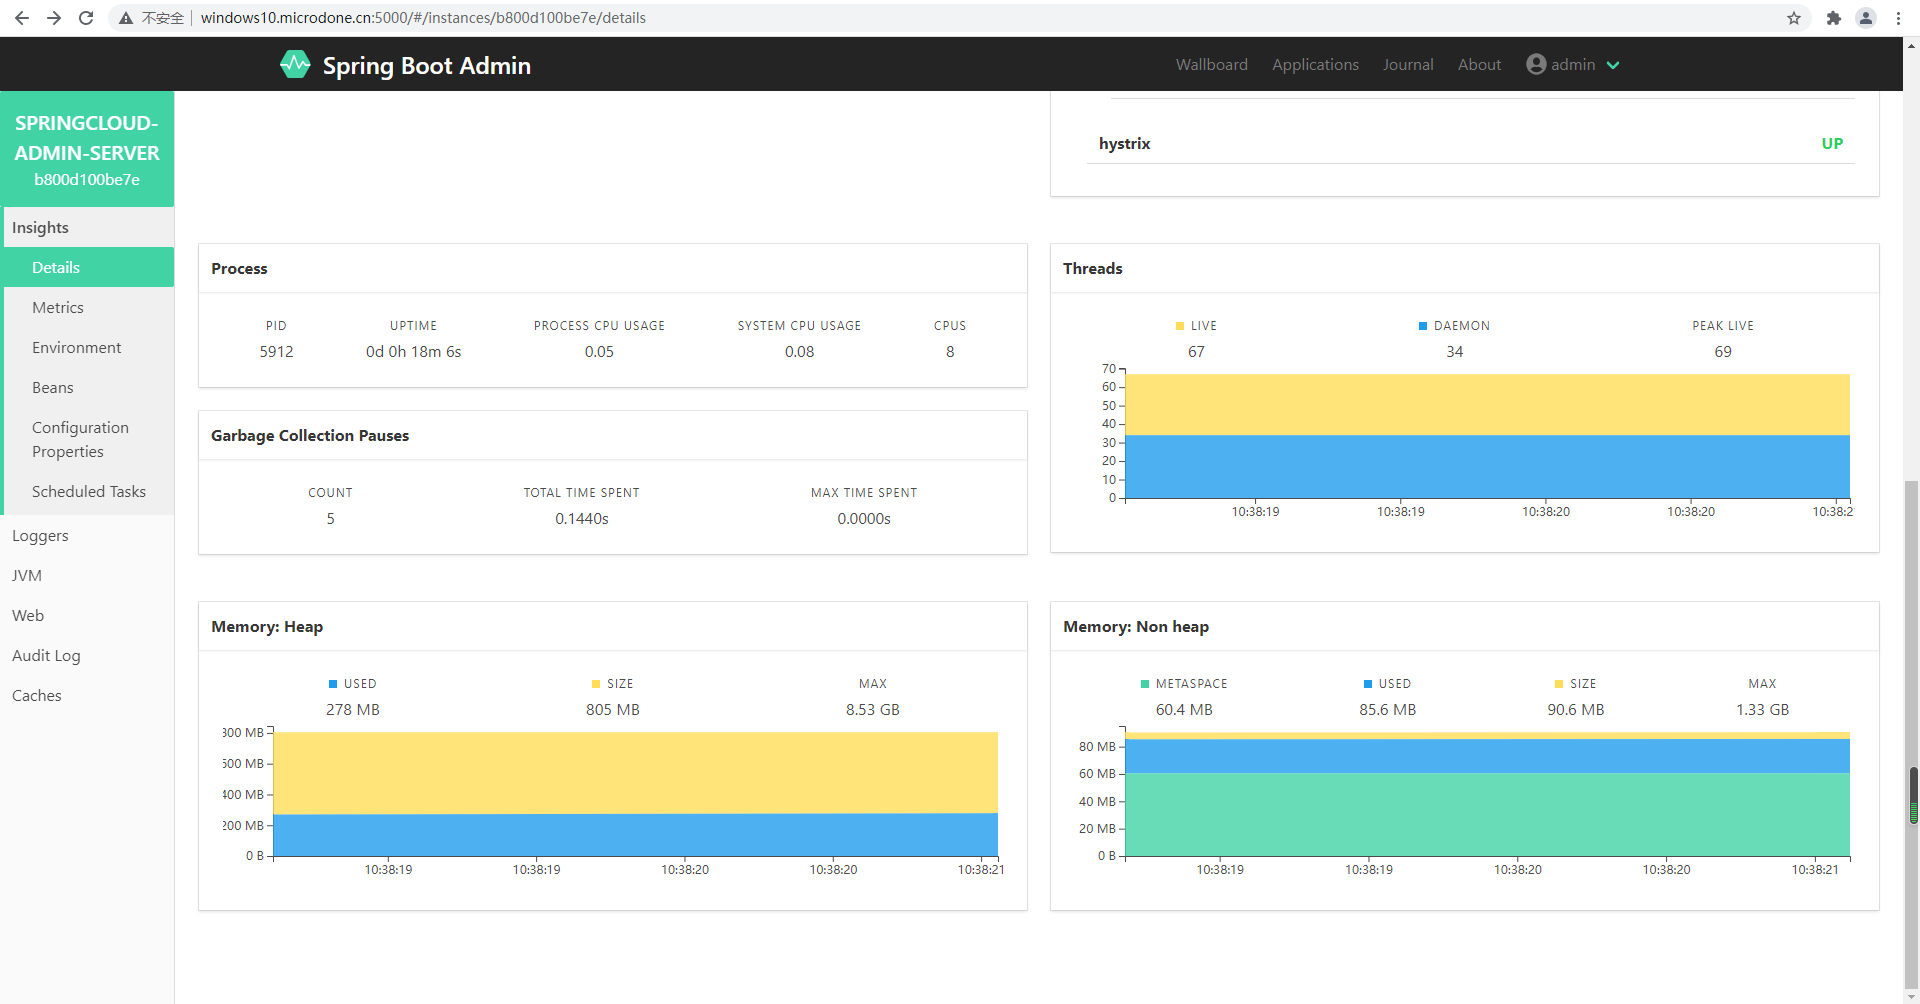Open the browser three-dot menu
Screen dimensions: 1920x1004
pyautogui.click(x=1898, y=18)
